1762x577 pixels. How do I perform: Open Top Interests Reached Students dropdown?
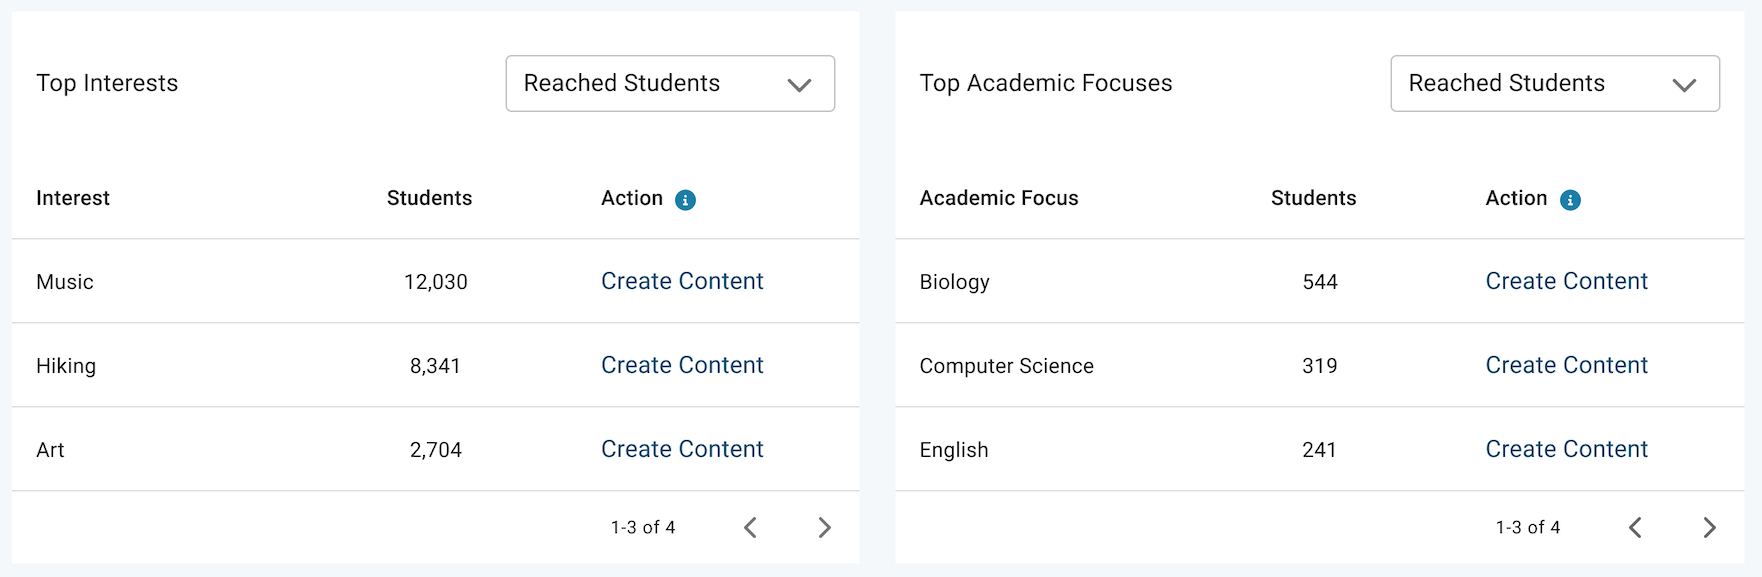(x=670, y=83)
